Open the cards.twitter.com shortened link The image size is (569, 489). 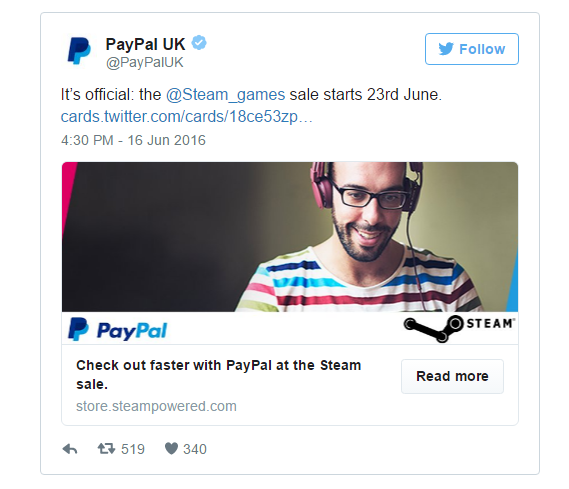click(187, 117)
